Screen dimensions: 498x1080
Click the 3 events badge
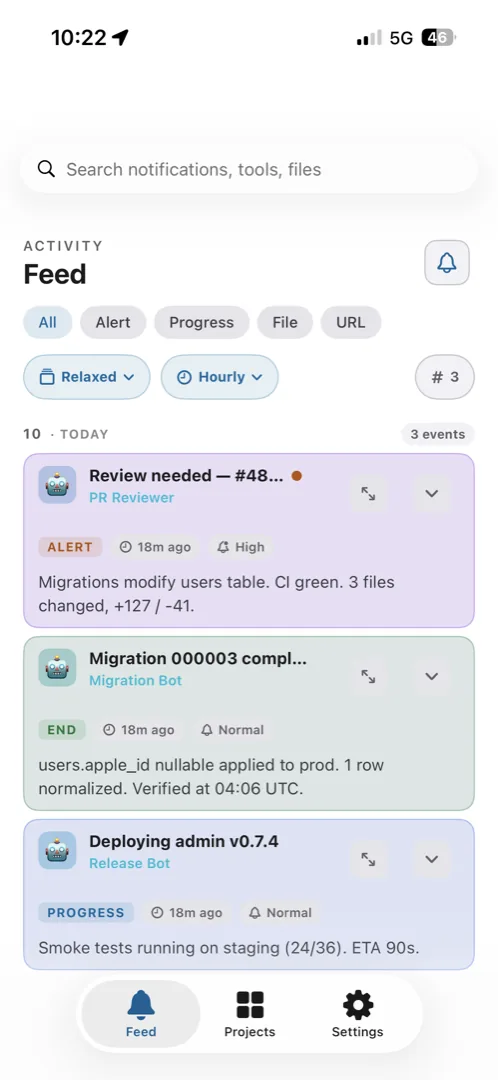(438, 434)
